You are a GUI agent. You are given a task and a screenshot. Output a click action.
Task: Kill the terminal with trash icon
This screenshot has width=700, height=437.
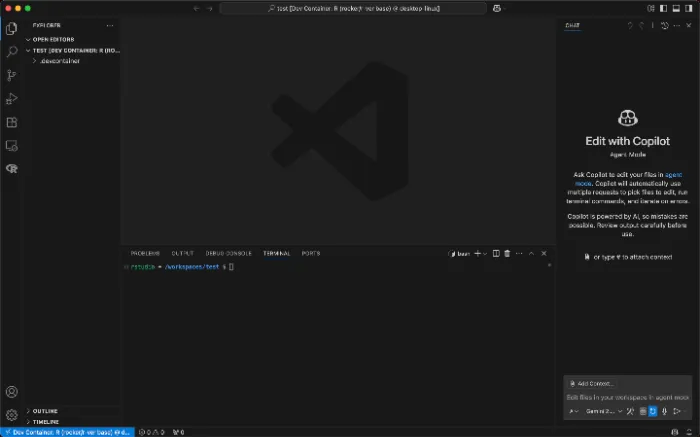pyautogui.click(x=507, y=253)
